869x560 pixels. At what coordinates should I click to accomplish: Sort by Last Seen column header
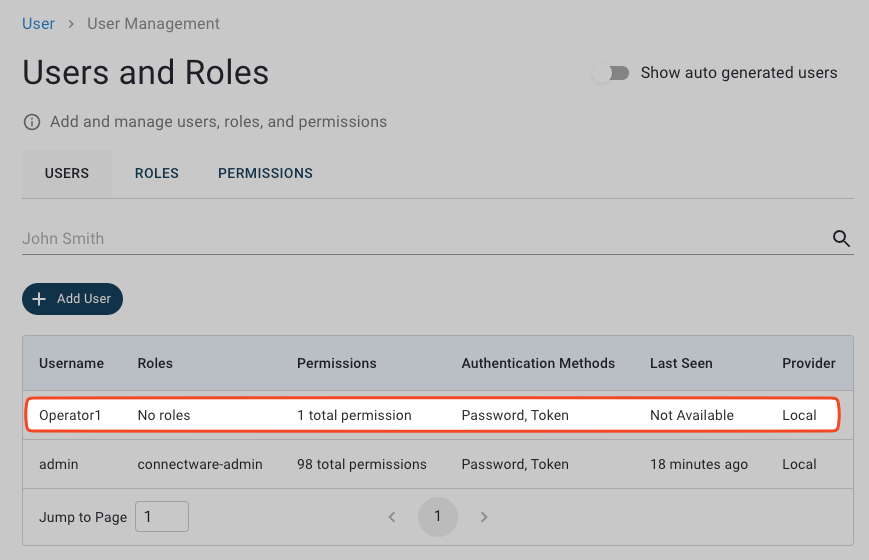click(681, 363)
